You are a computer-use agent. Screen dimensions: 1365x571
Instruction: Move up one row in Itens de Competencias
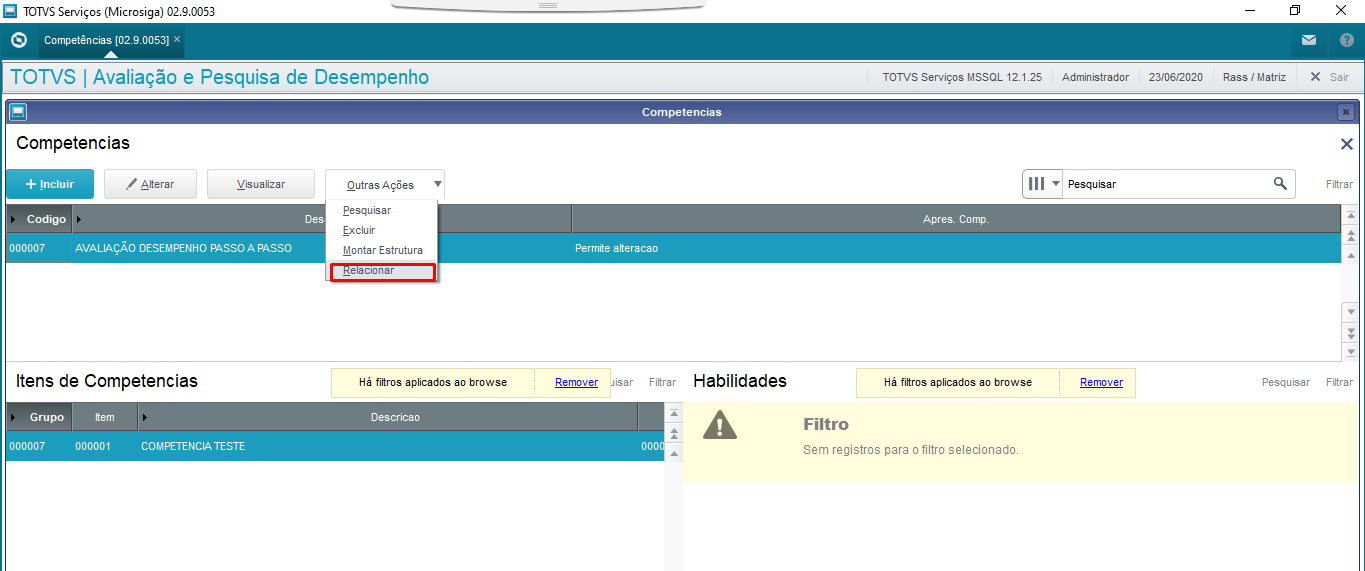(x=674, y=452)
